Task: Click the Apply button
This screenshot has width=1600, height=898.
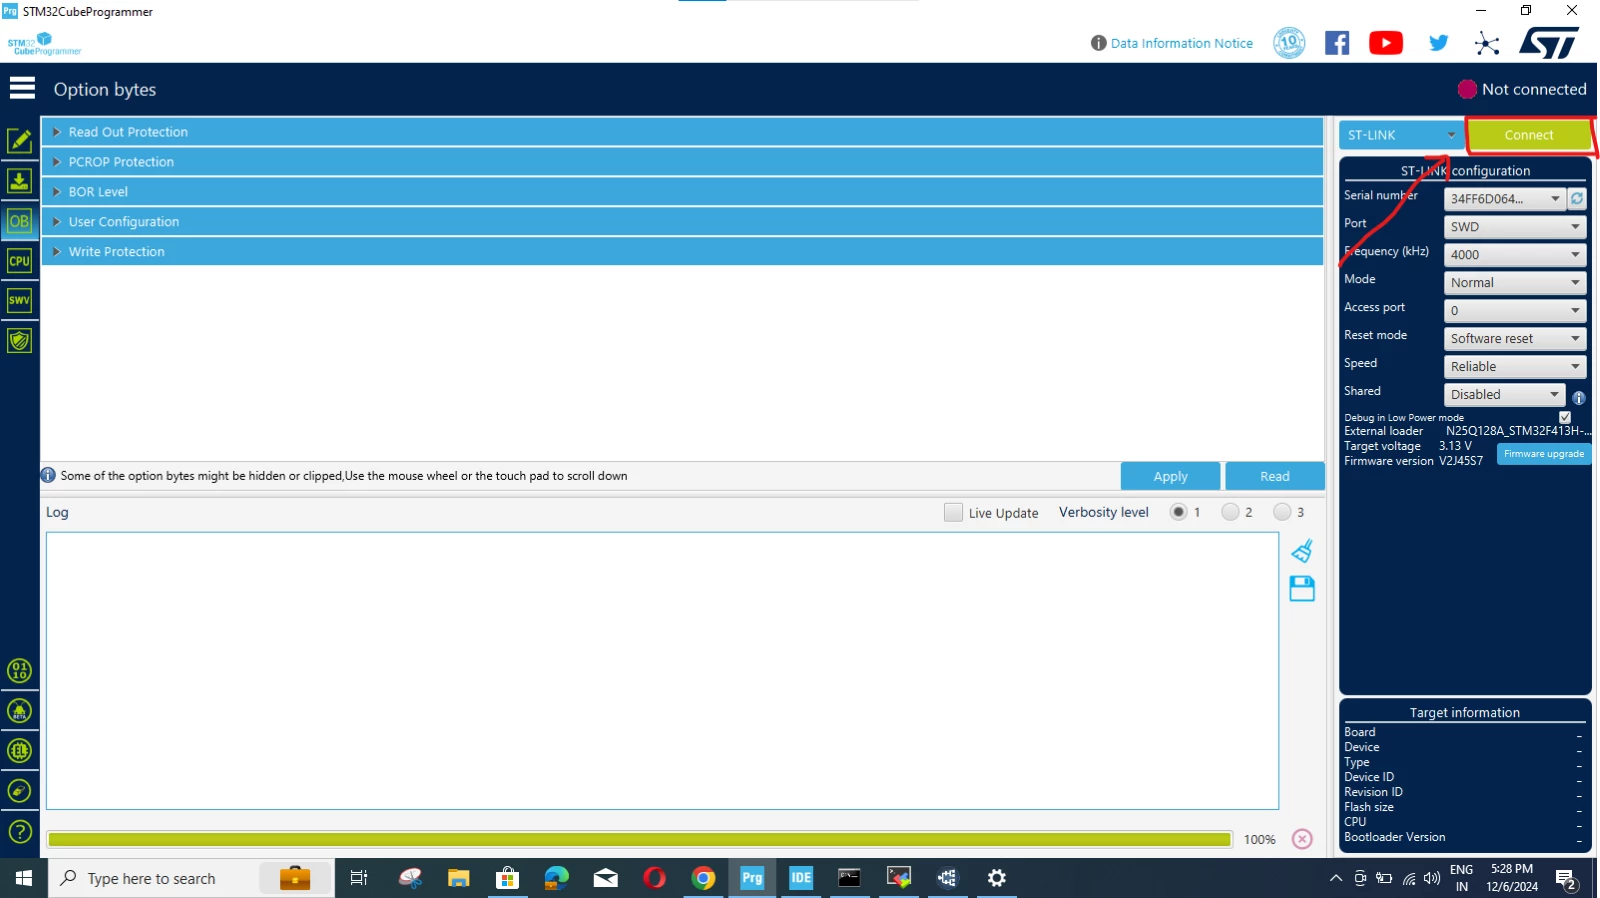Action: pos(1170,477)
